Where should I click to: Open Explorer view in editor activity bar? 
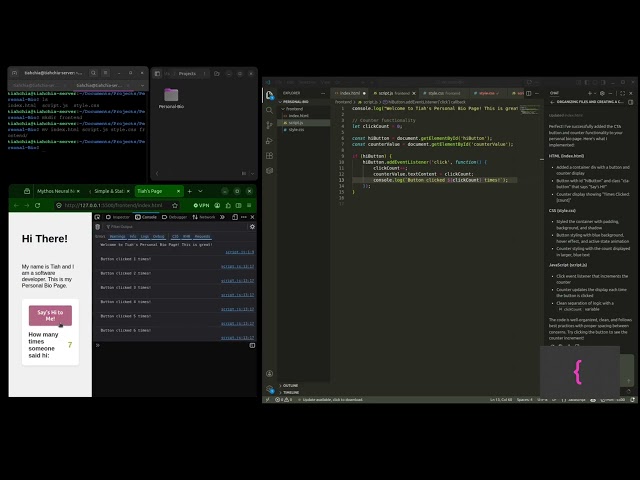(x=269, y=95)
